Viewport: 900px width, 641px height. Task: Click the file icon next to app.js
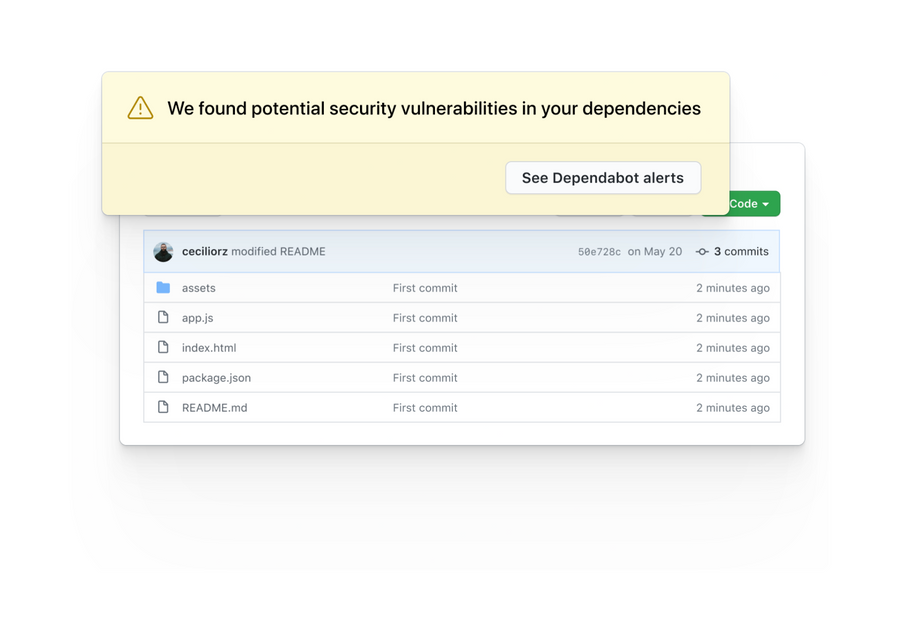(164, 318)
